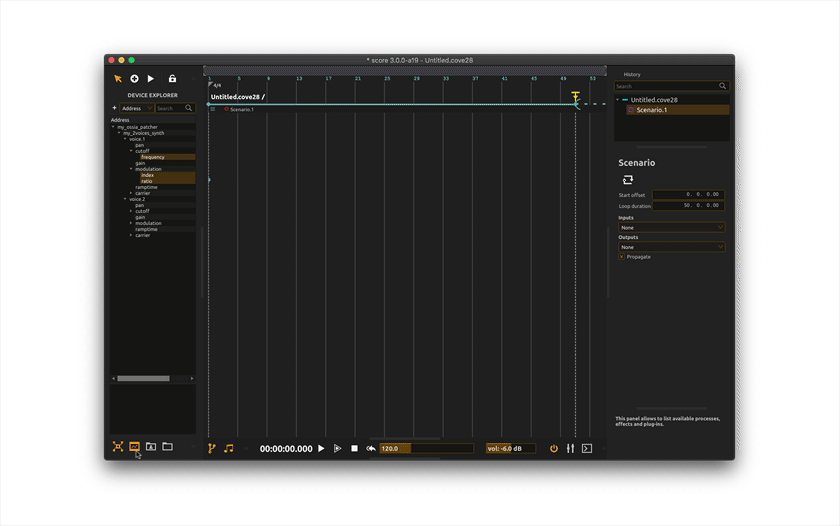Click the Untitled.cove28 breadcrumb in timeline
Image resolution: width=840 pixels, height=526 pixels.
pos(235,97)
